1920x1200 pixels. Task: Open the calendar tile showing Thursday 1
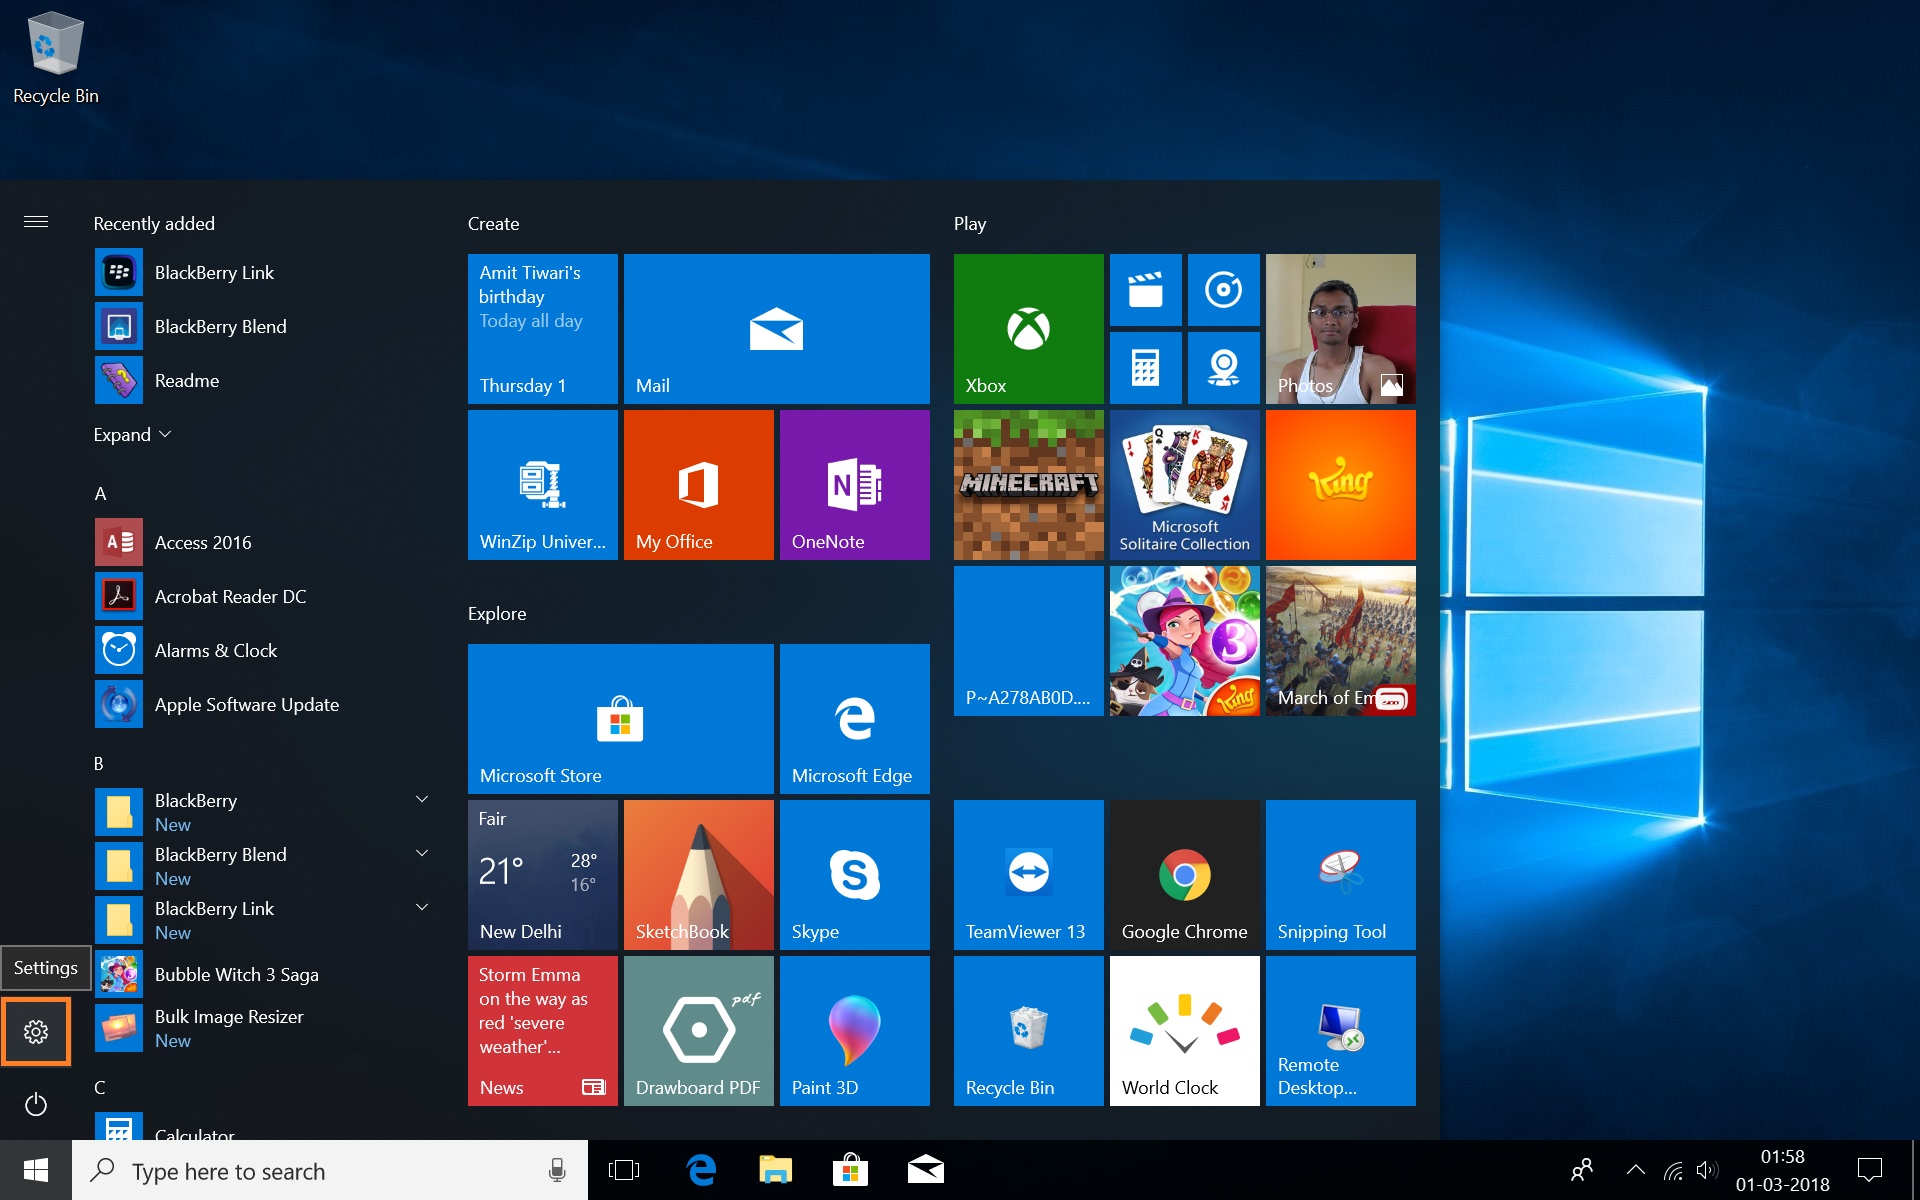click(x=543, y=329)
